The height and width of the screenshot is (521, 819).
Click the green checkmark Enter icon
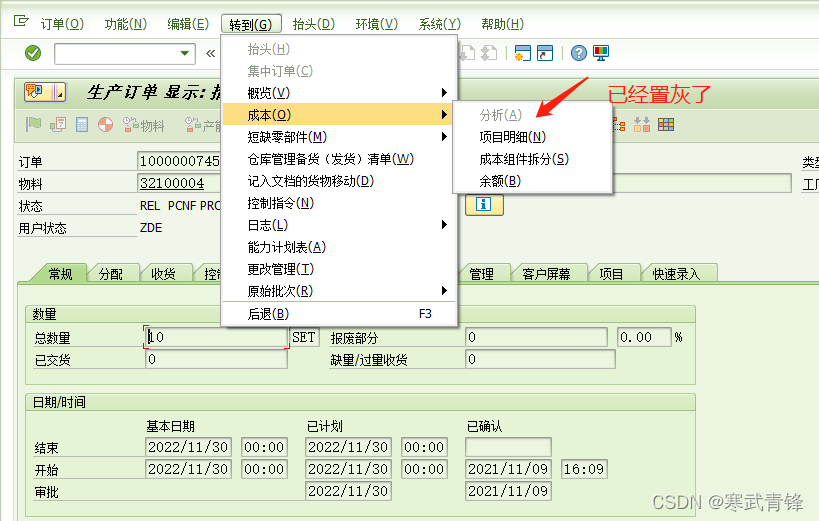point(33,53)
